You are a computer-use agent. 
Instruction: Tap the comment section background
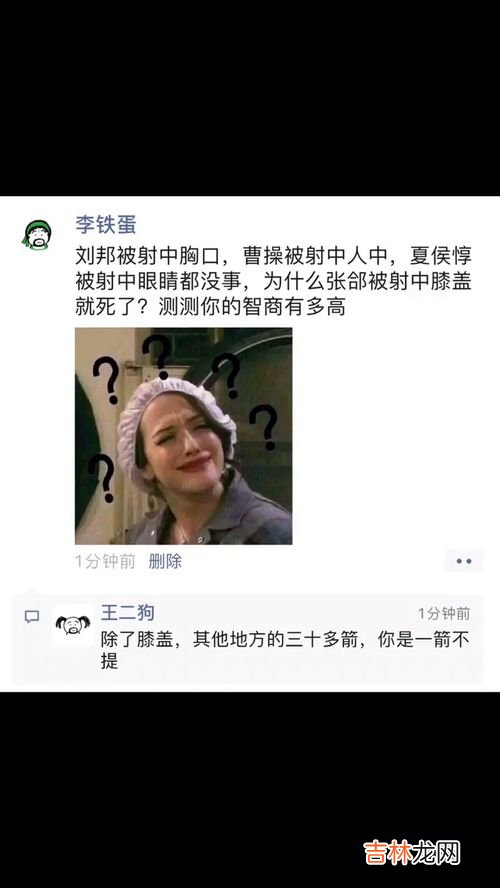[x=248, y=640]
